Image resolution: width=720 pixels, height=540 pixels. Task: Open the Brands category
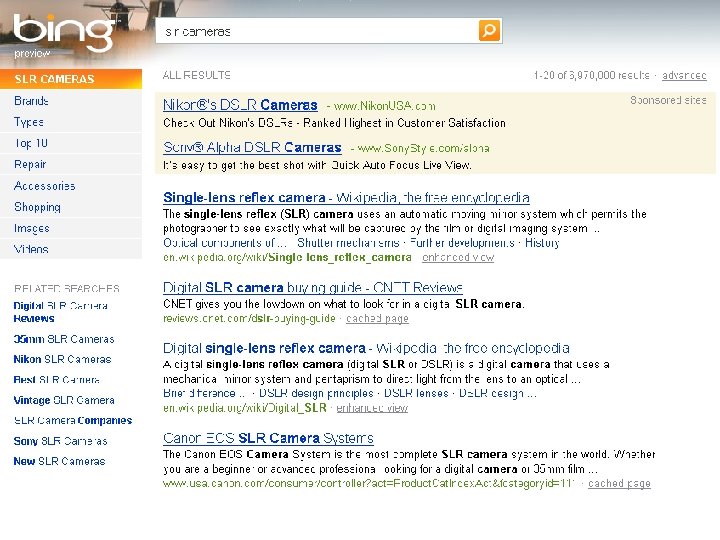tap(31, 101)
